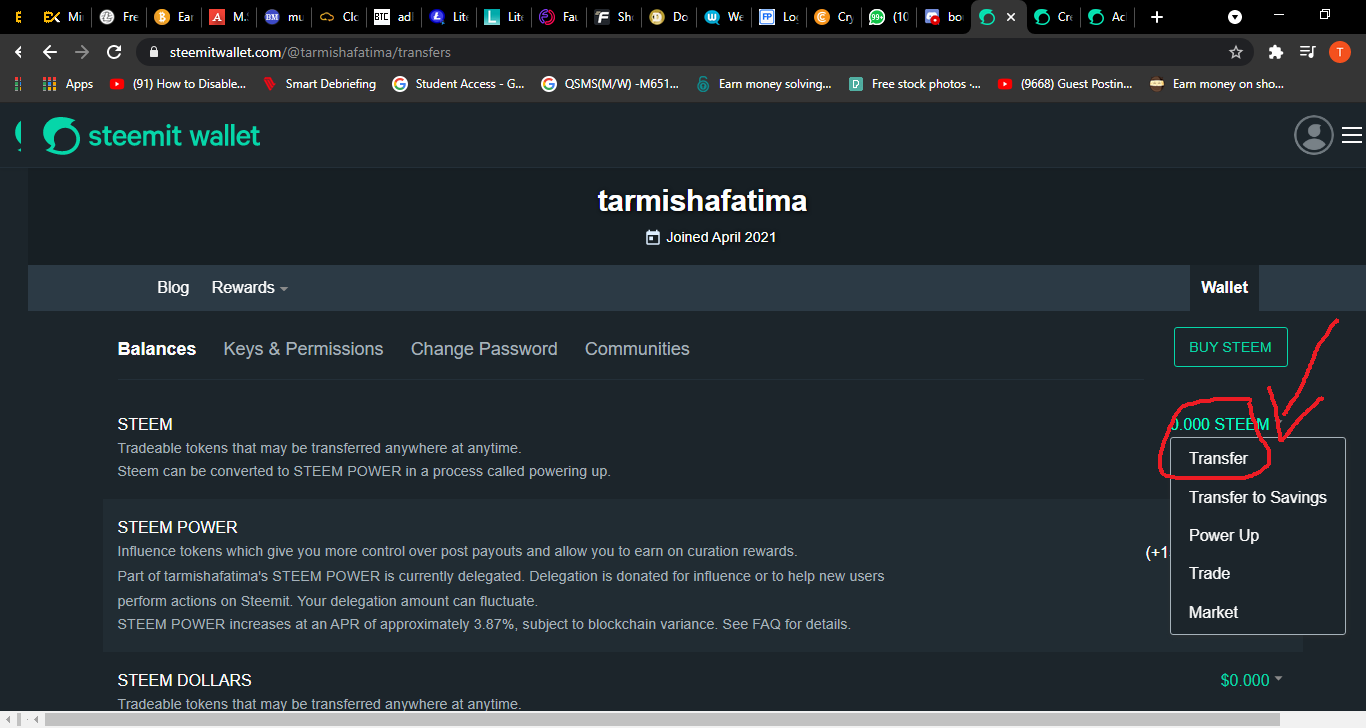Switch to the 'Sh' F-icon browser tab
Viewport: 1366px width, 728px height.
tap(612, 17)
